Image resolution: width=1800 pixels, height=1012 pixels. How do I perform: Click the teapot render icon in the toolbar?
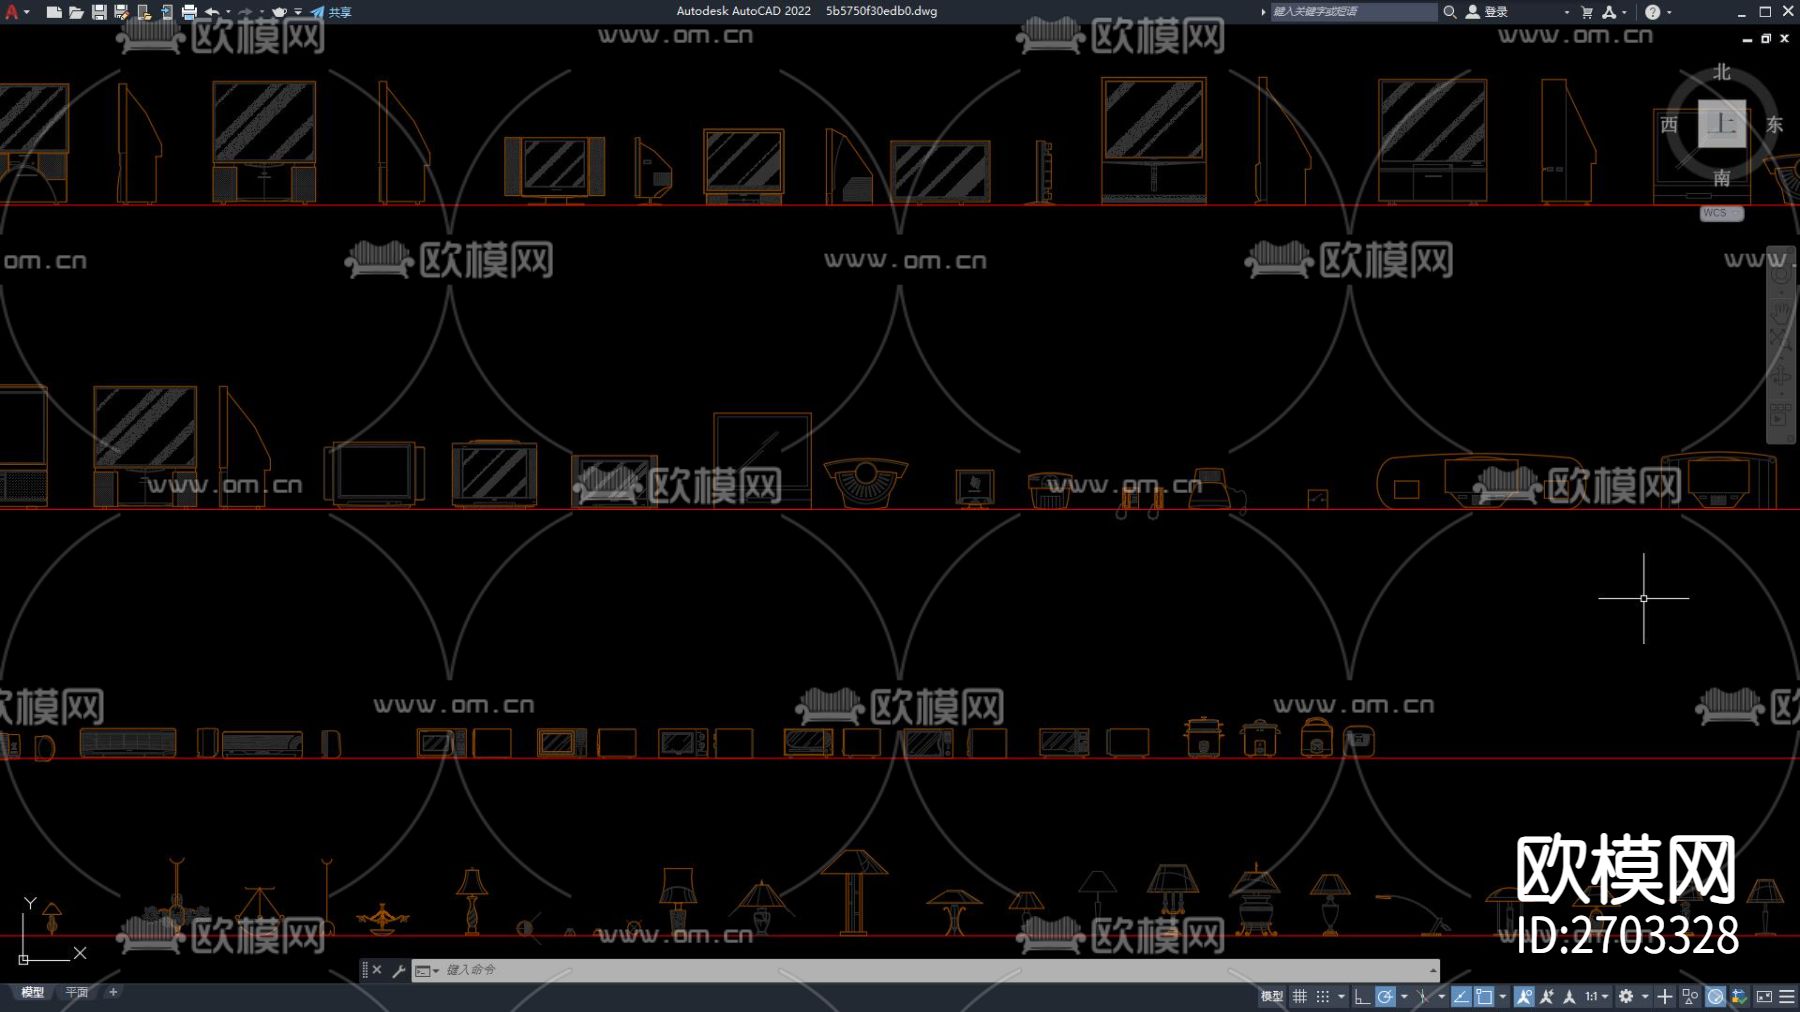point(280,12)
